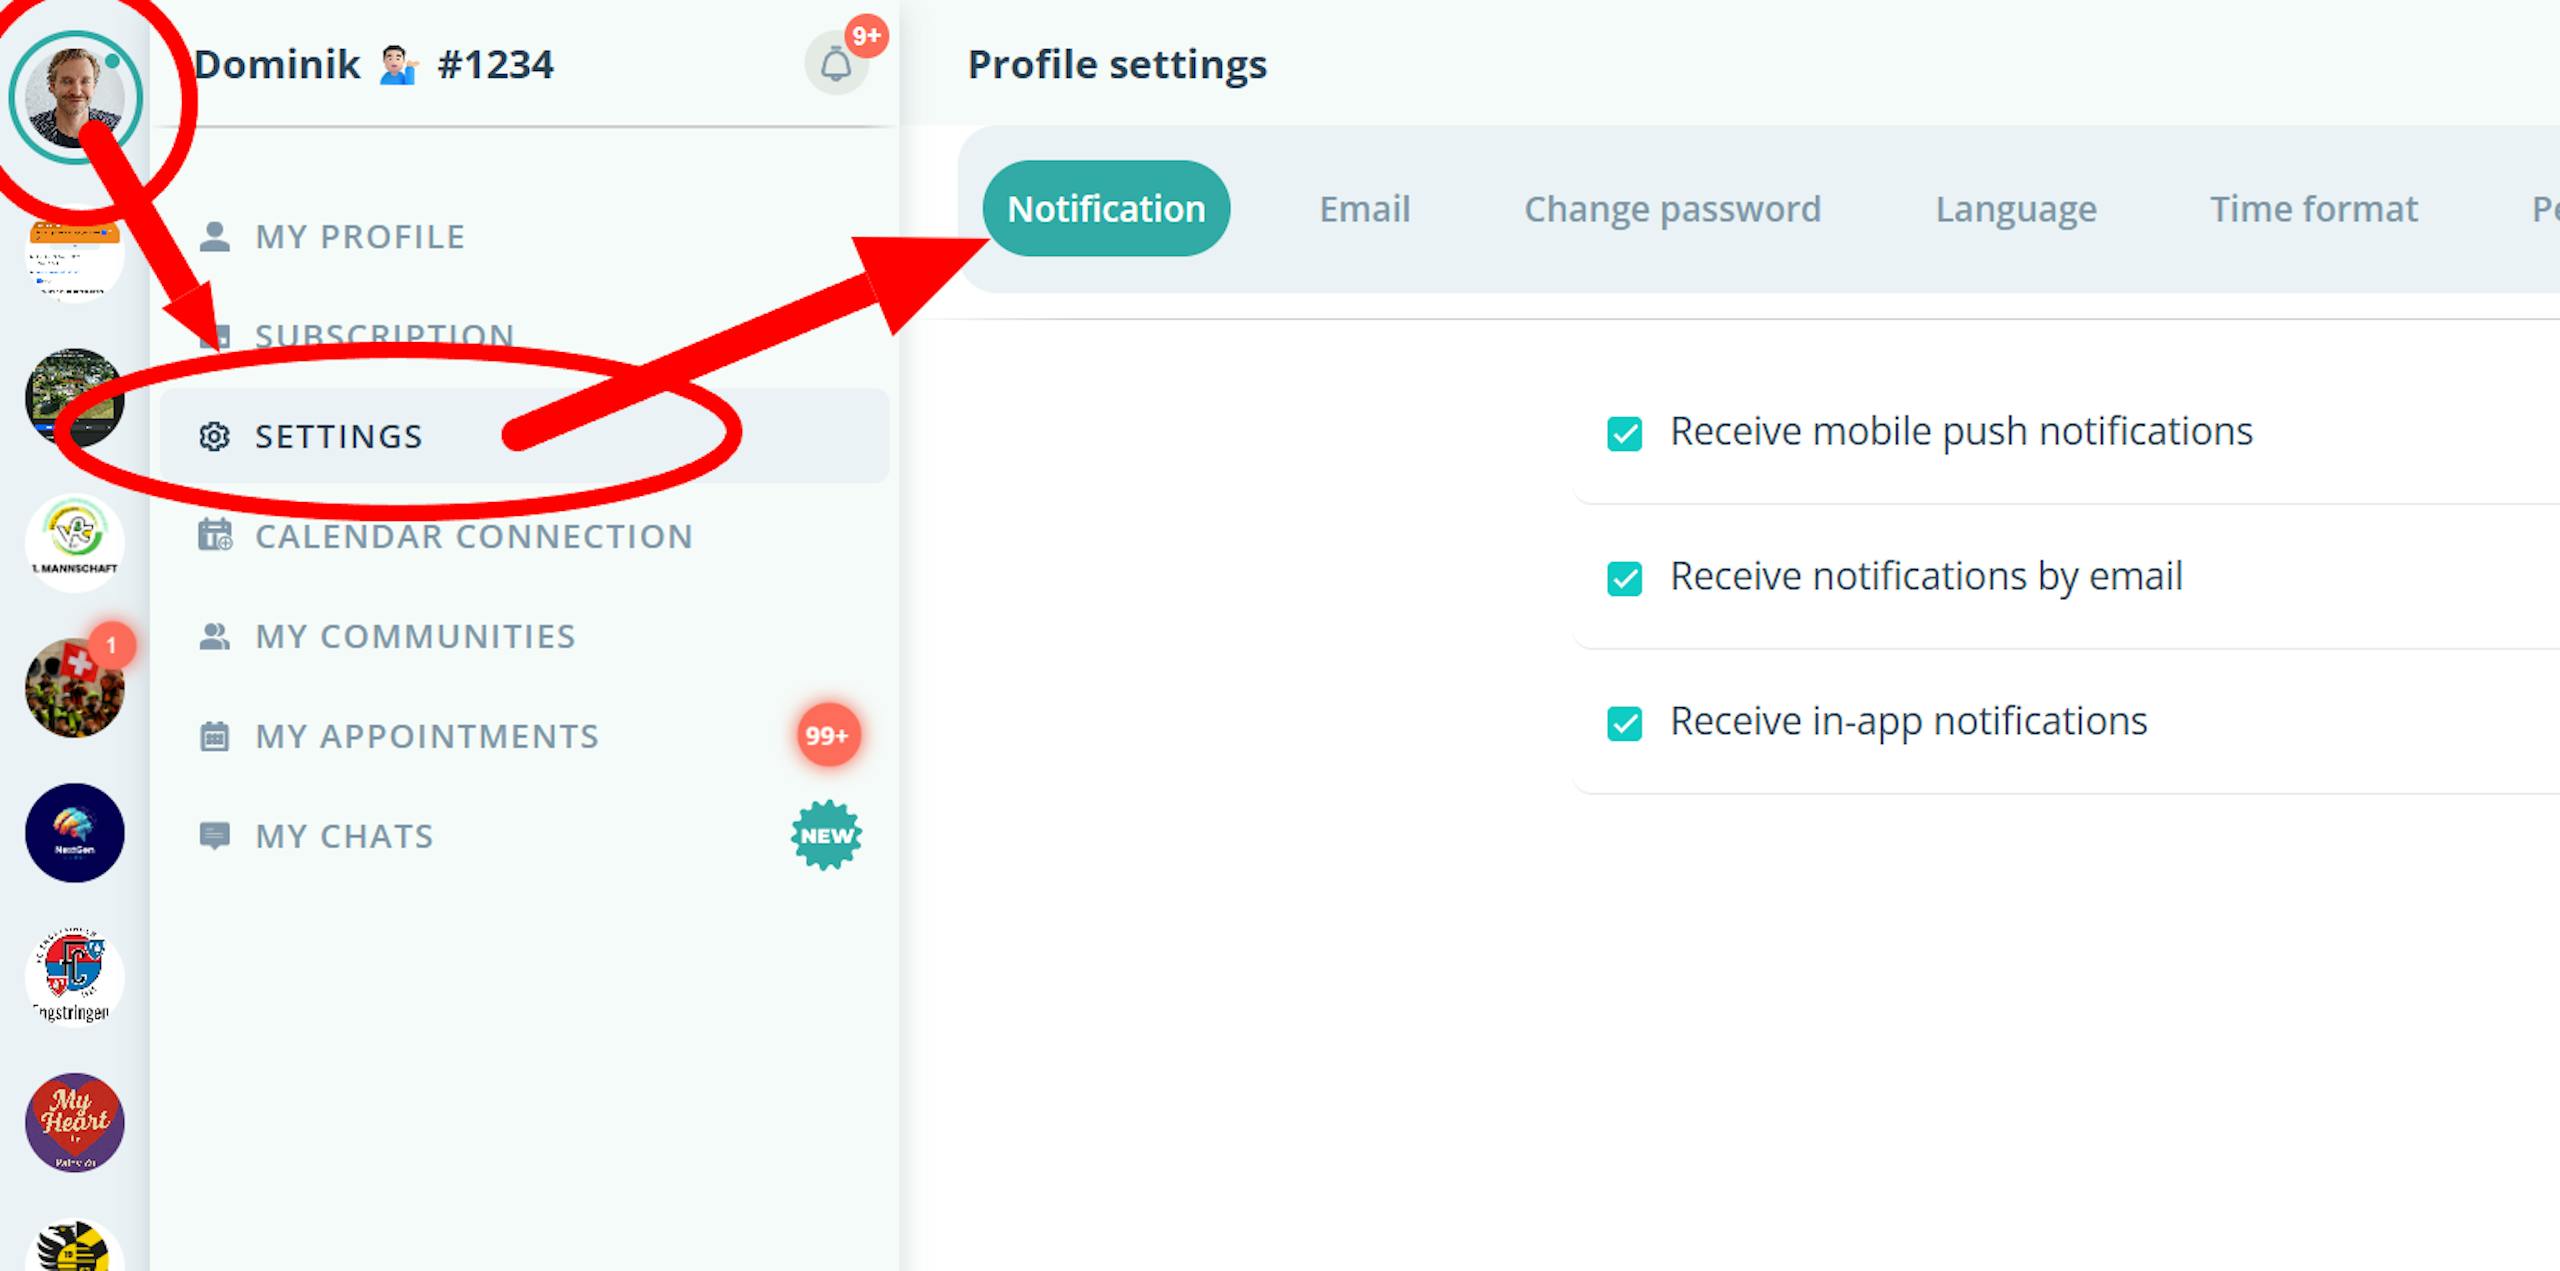Open the Change password tab
This screenshot has height=1271, width=2560.
[1672, 209]
